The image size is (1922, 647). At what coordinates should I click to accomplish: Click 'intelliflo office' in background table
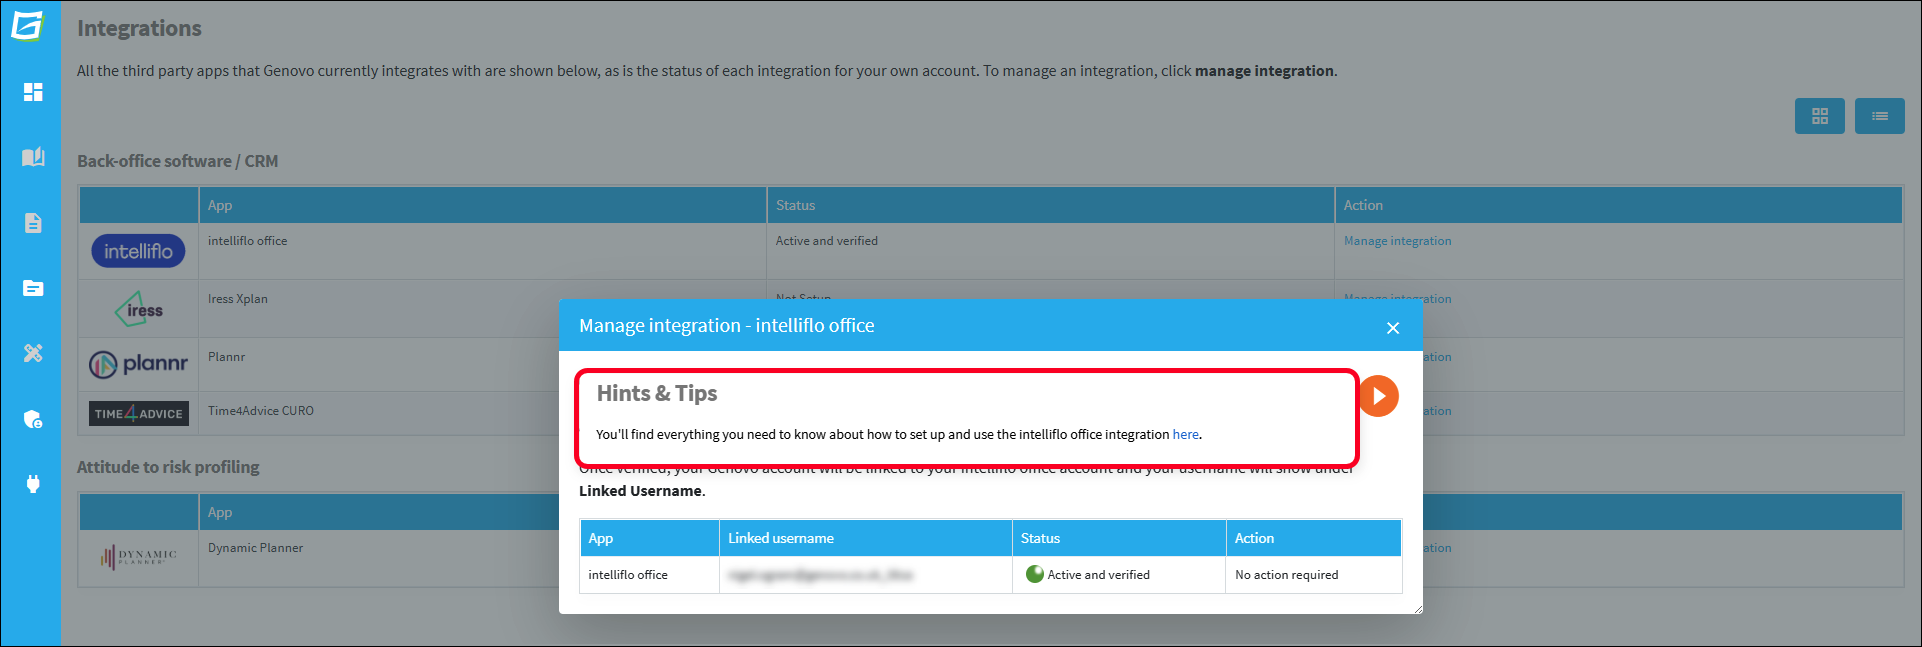coord(247,241)
